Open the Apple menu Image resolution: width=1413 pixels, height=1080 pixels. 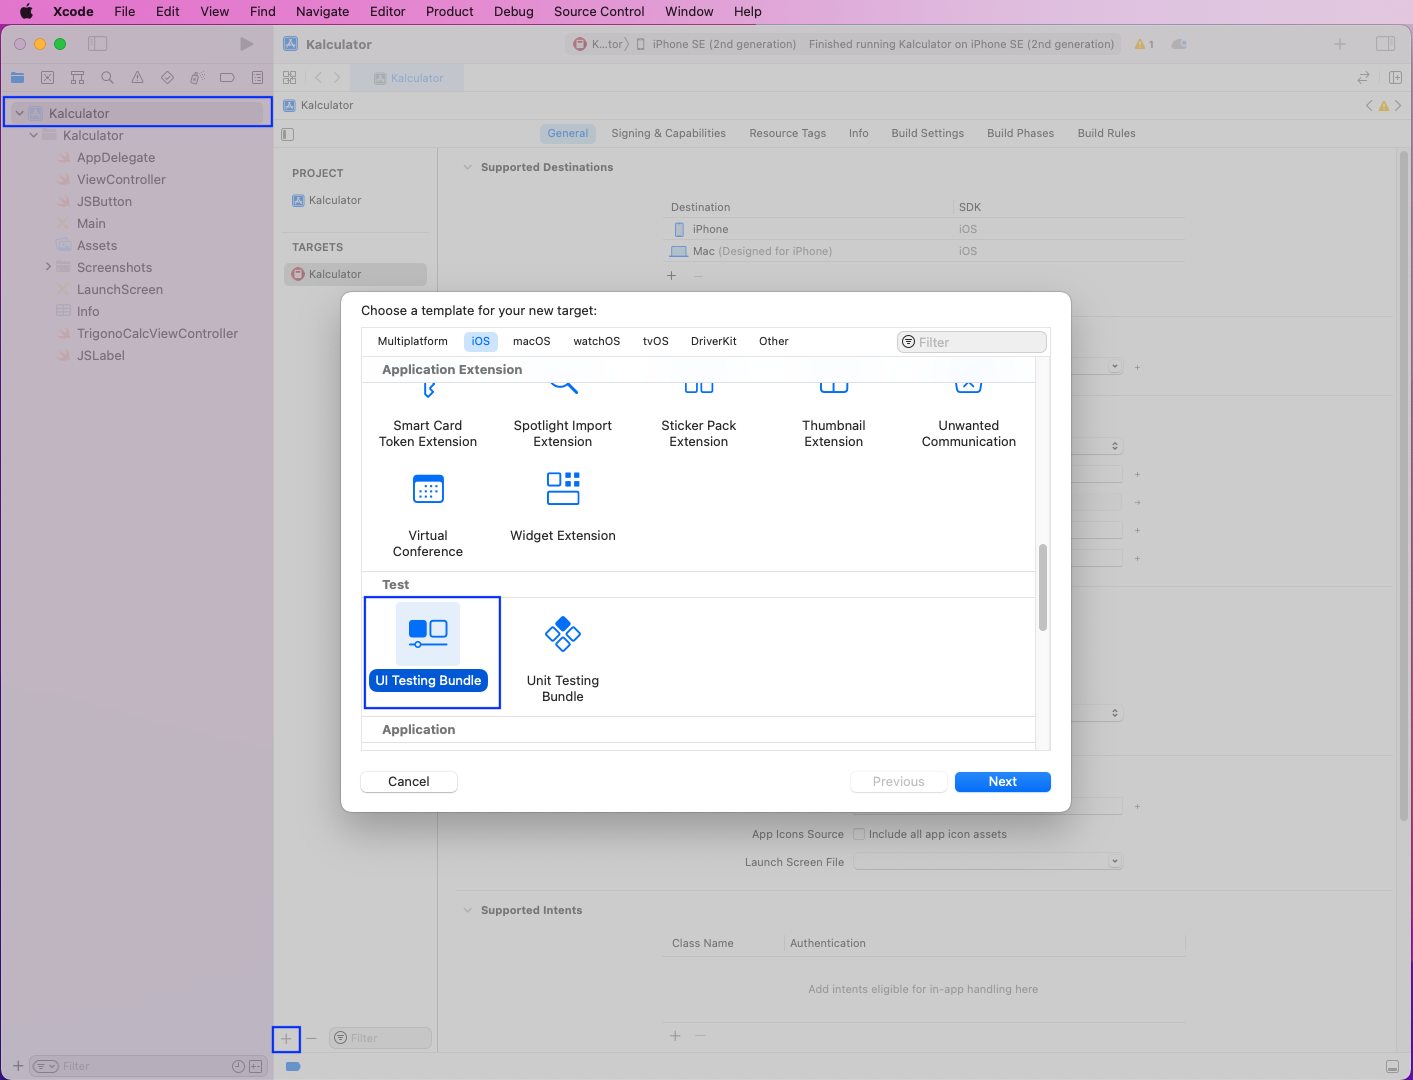click(27, 11)
